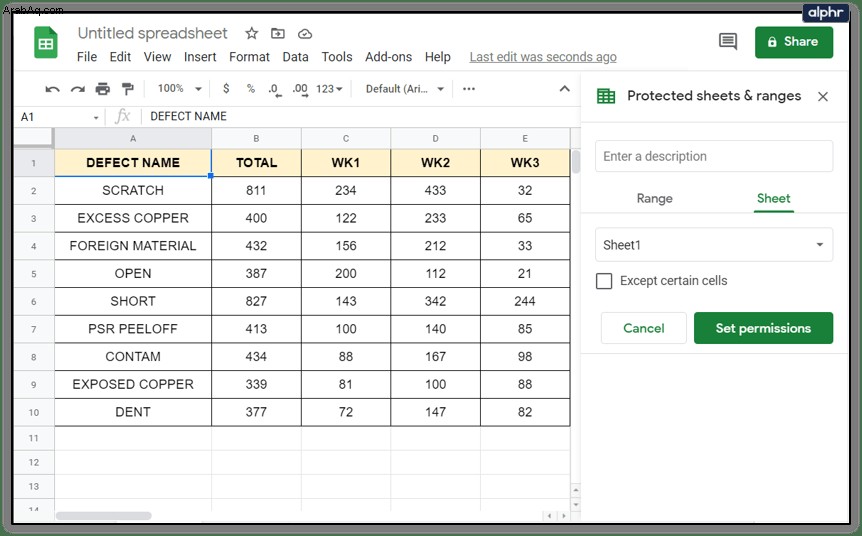This screenshot has height=536, width=862.
Task: Click the Cancel button
Action: coord(644,328)
